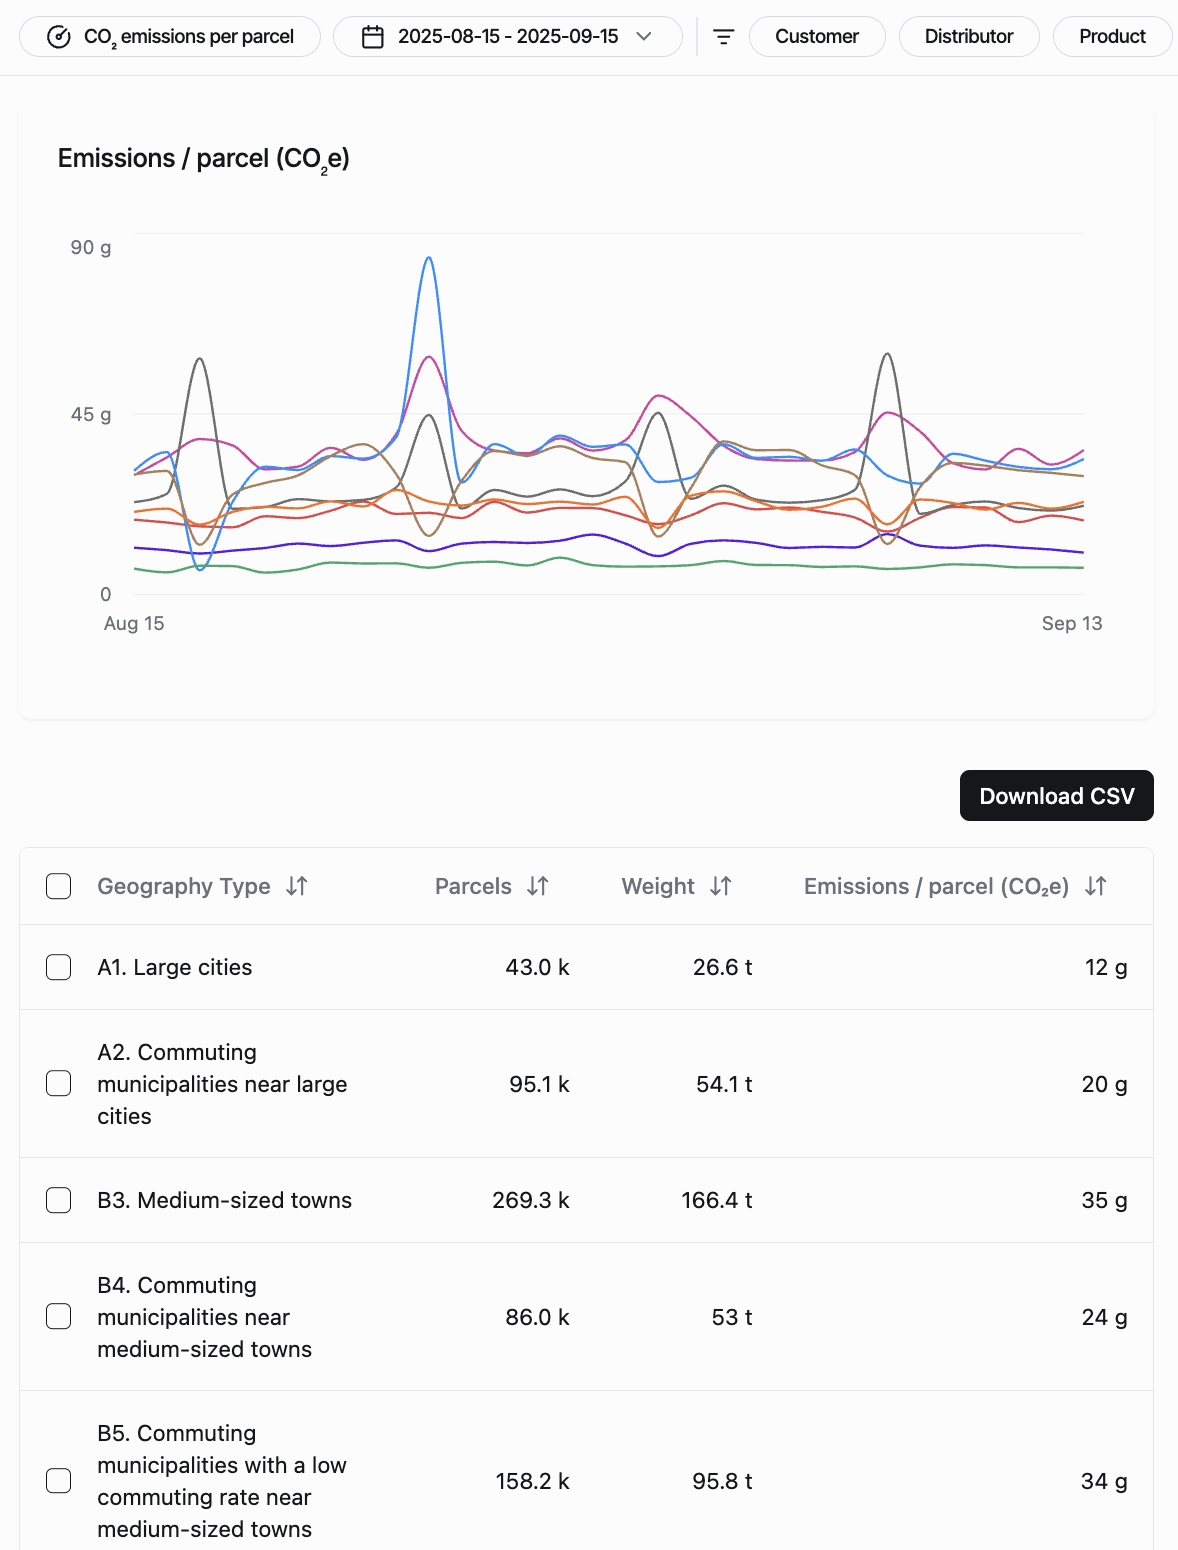Click the gauge icon beside CO₂ emissions per parcel
The width and height of the screenshot is (1178, 1550).
[59, 37]
